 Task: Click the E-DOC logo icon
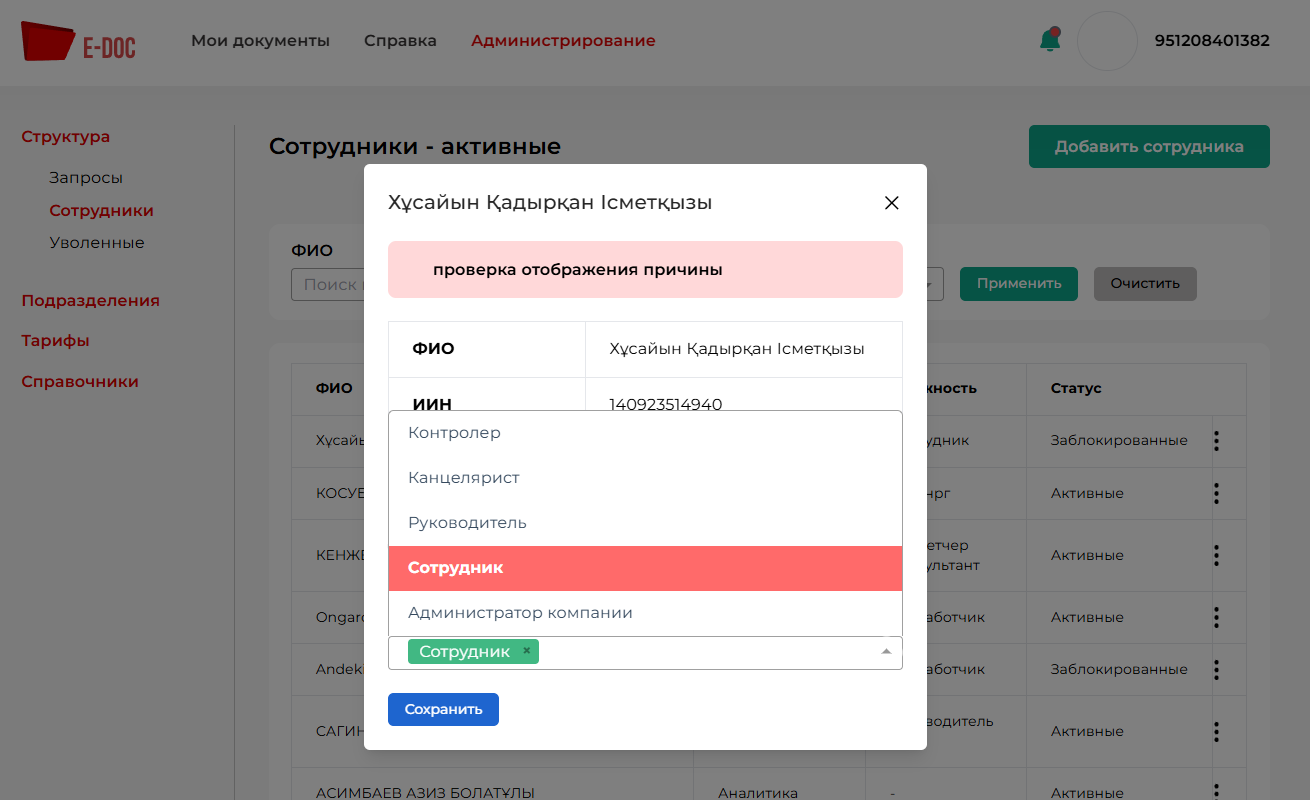[48, 42]
